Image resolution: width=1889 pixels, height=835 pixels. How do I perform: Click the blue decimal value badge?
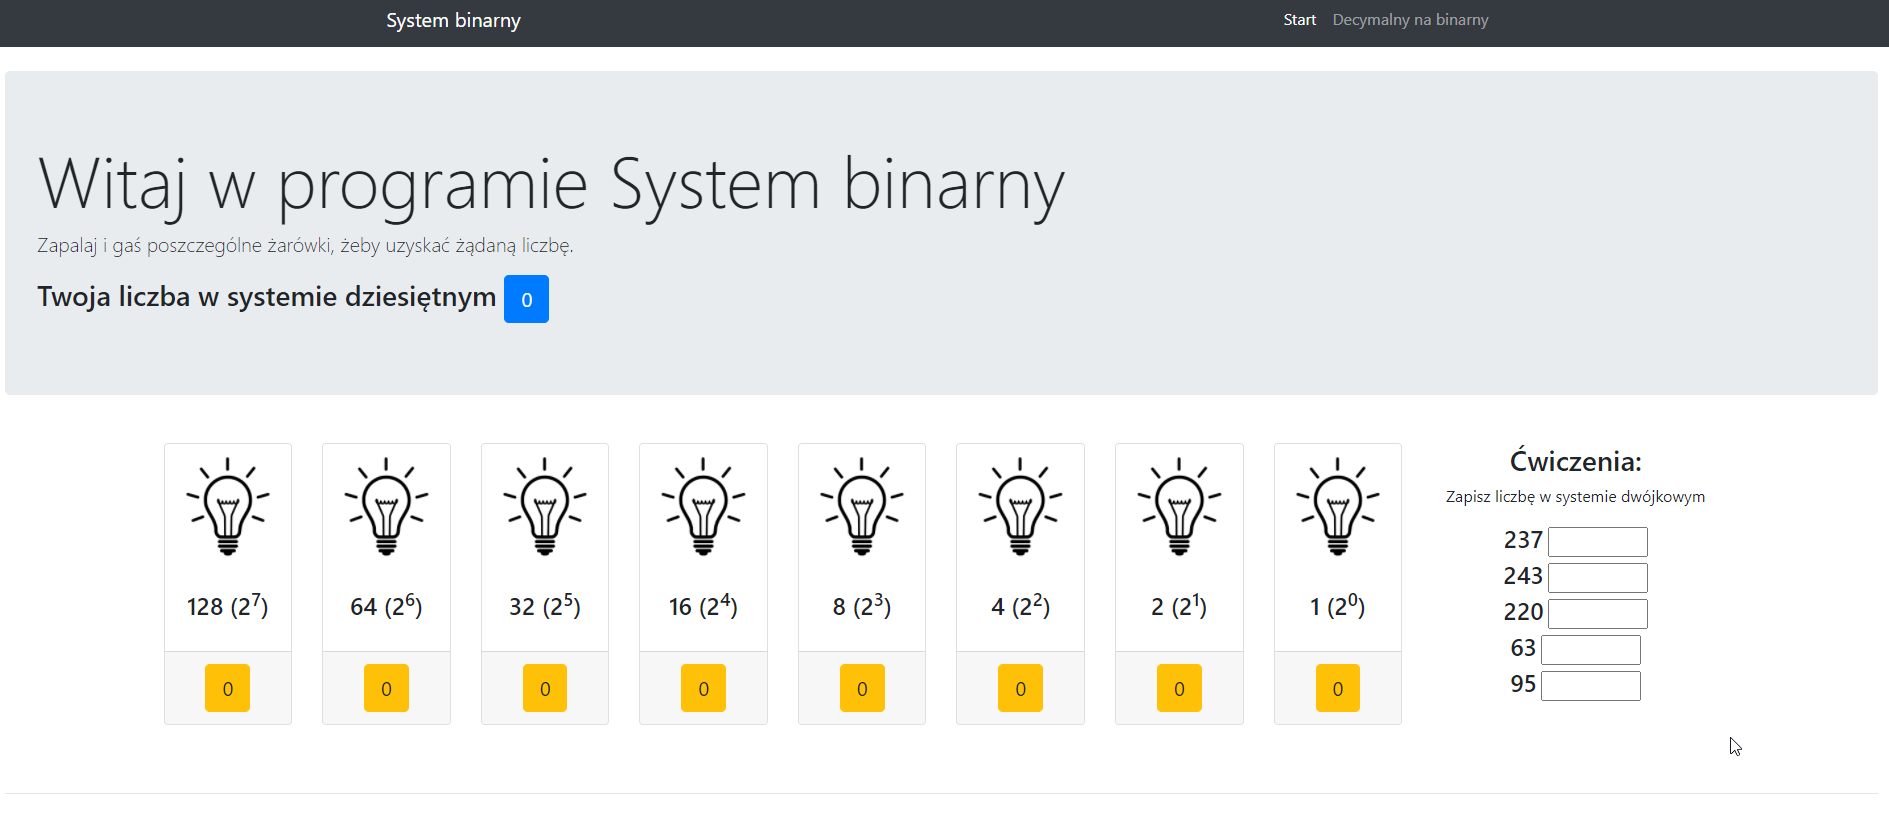[526, 299]
